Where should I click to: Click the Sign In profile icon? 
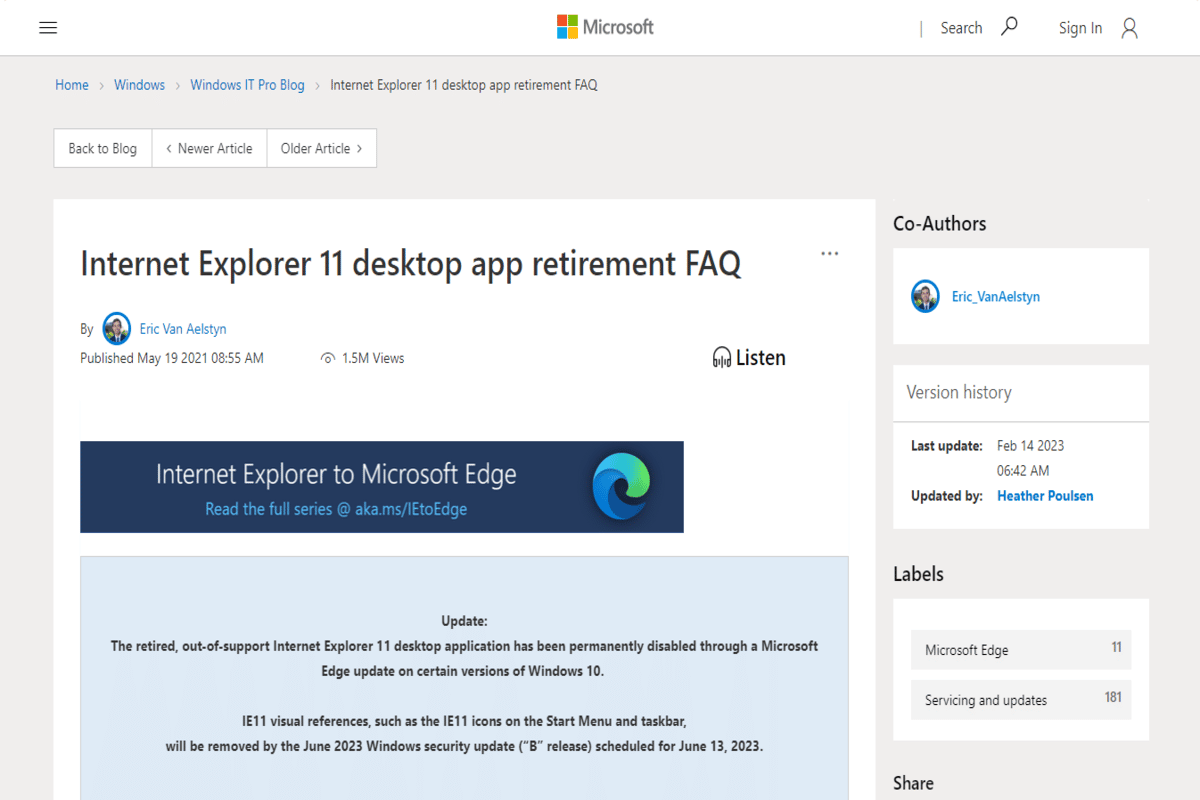[1129, 27]
